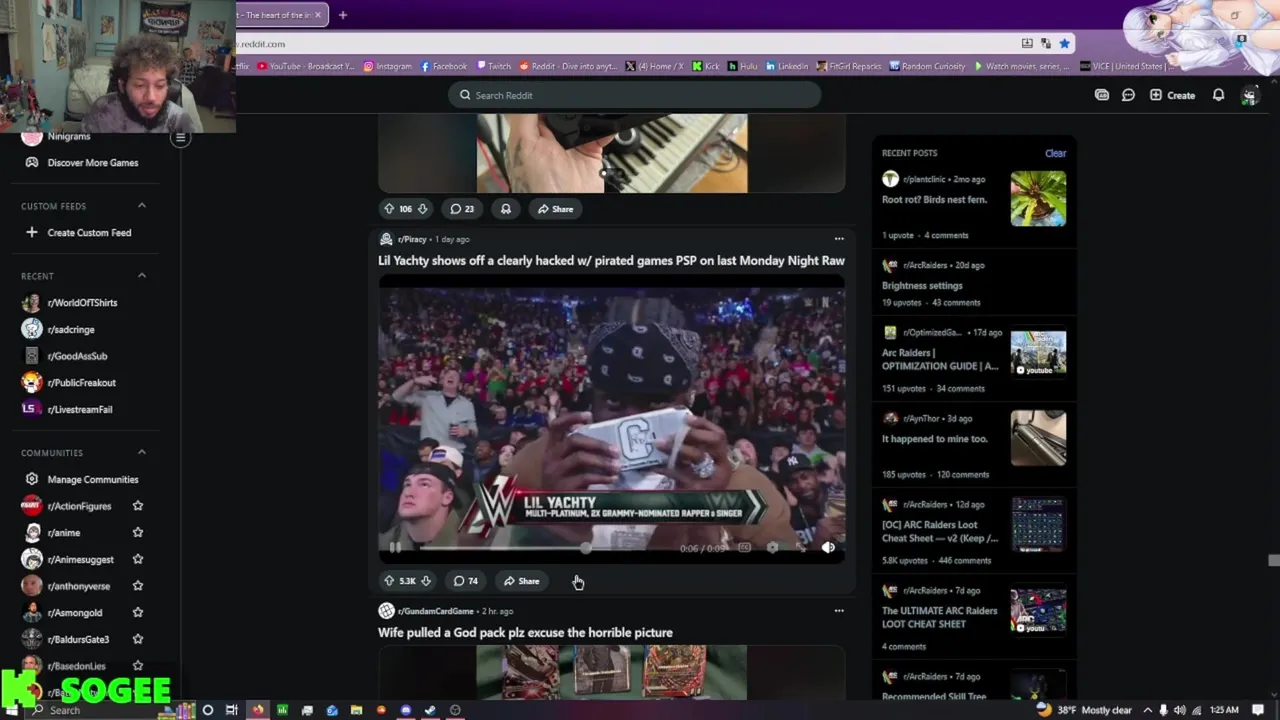Open Reddit chat

(x=1128, y=95)
